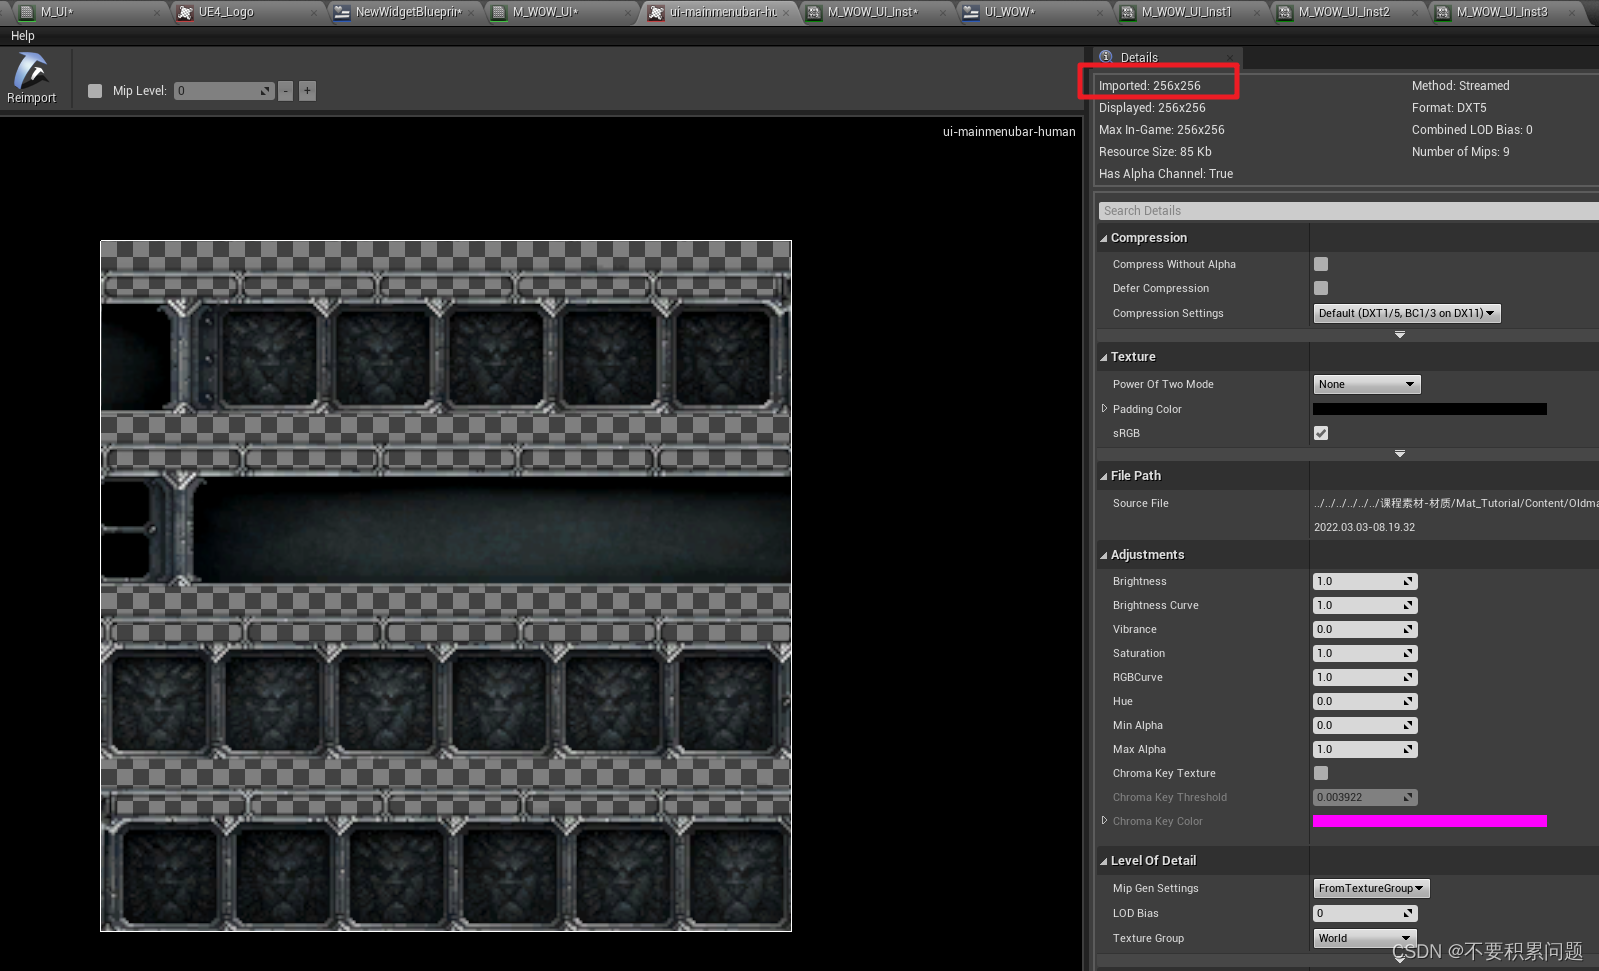Click the M_WOW_UI_Inst1 tab icon
1599x971 pixels.
coord(1128,12)
